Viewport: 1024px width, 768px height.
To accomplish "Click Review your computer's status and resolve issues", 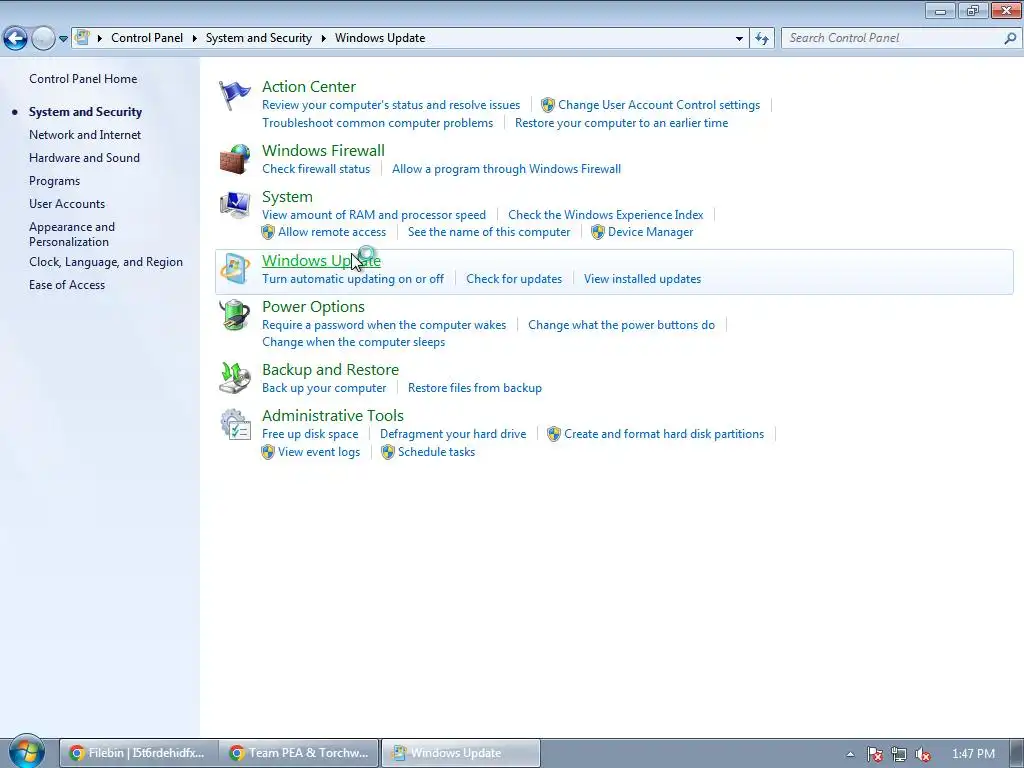I will pyautogui.click(x=391, y=105).
